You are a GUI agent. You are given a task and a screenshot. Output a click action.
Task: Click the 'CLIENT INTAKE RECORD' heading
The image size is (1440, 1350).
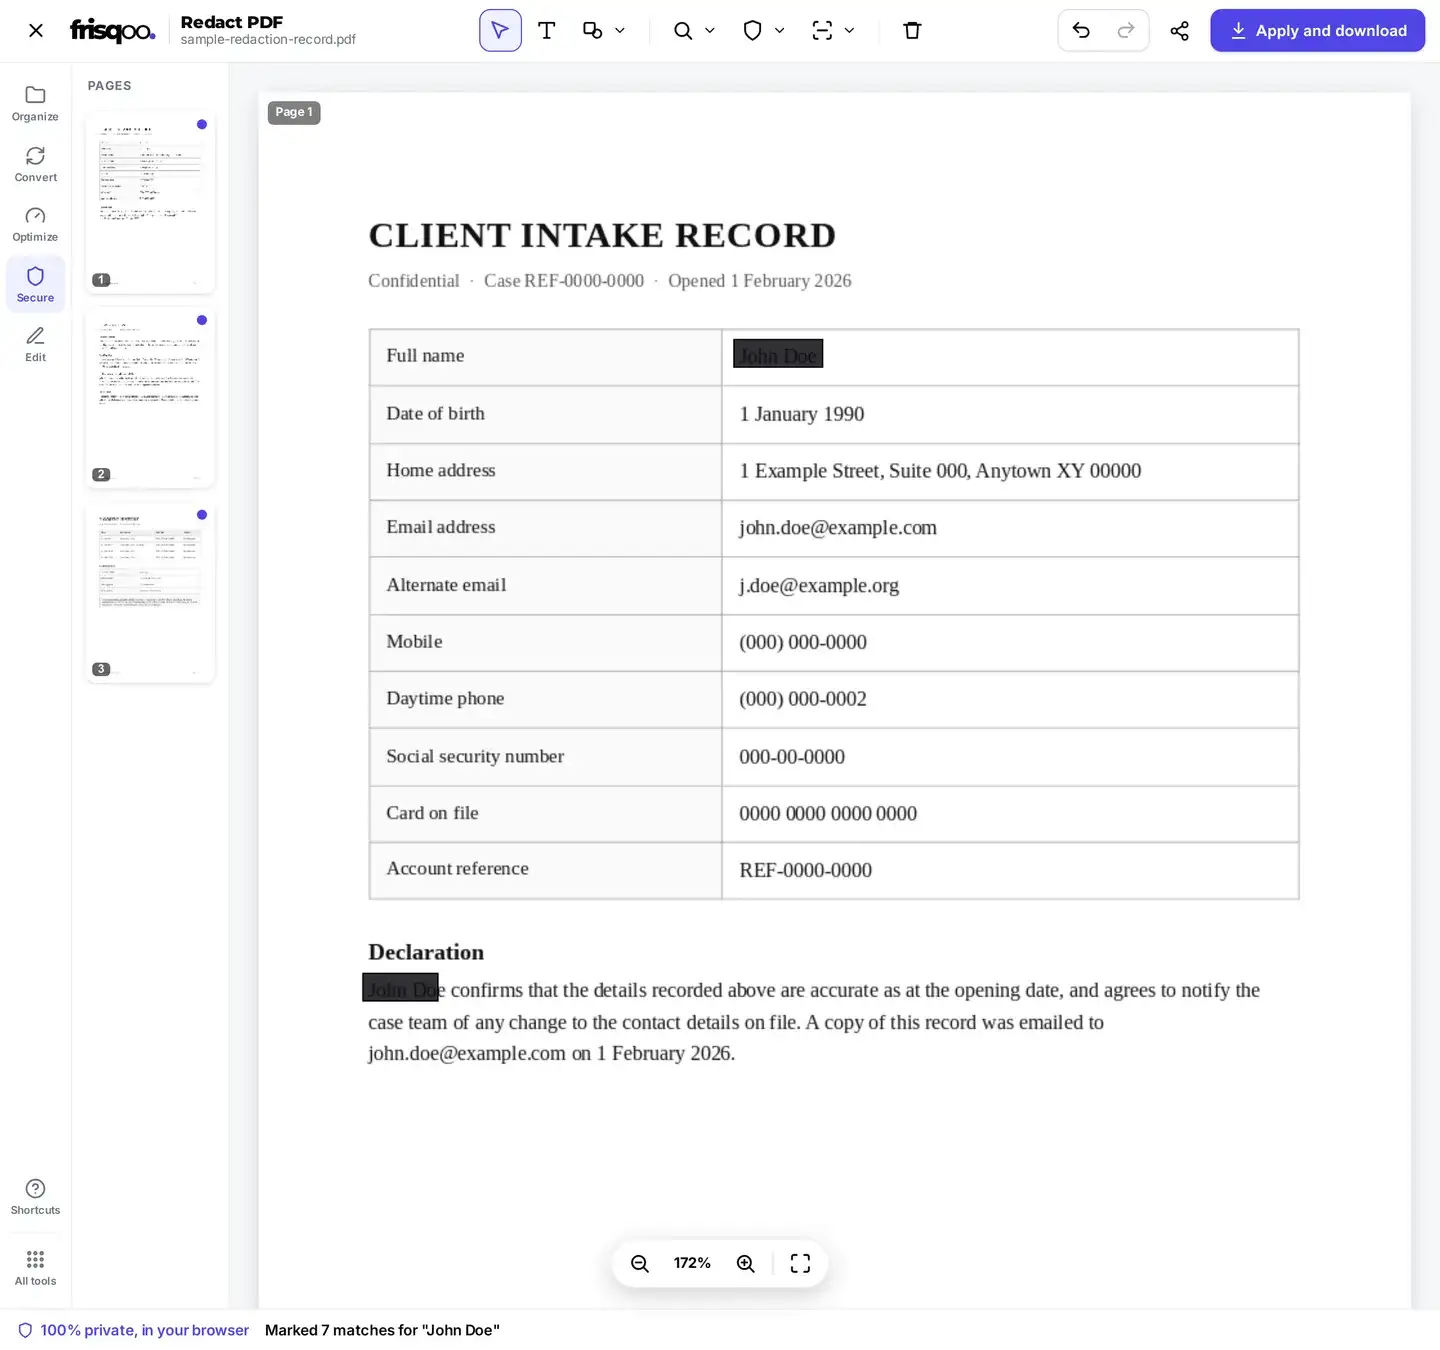[x=602, y=235]
